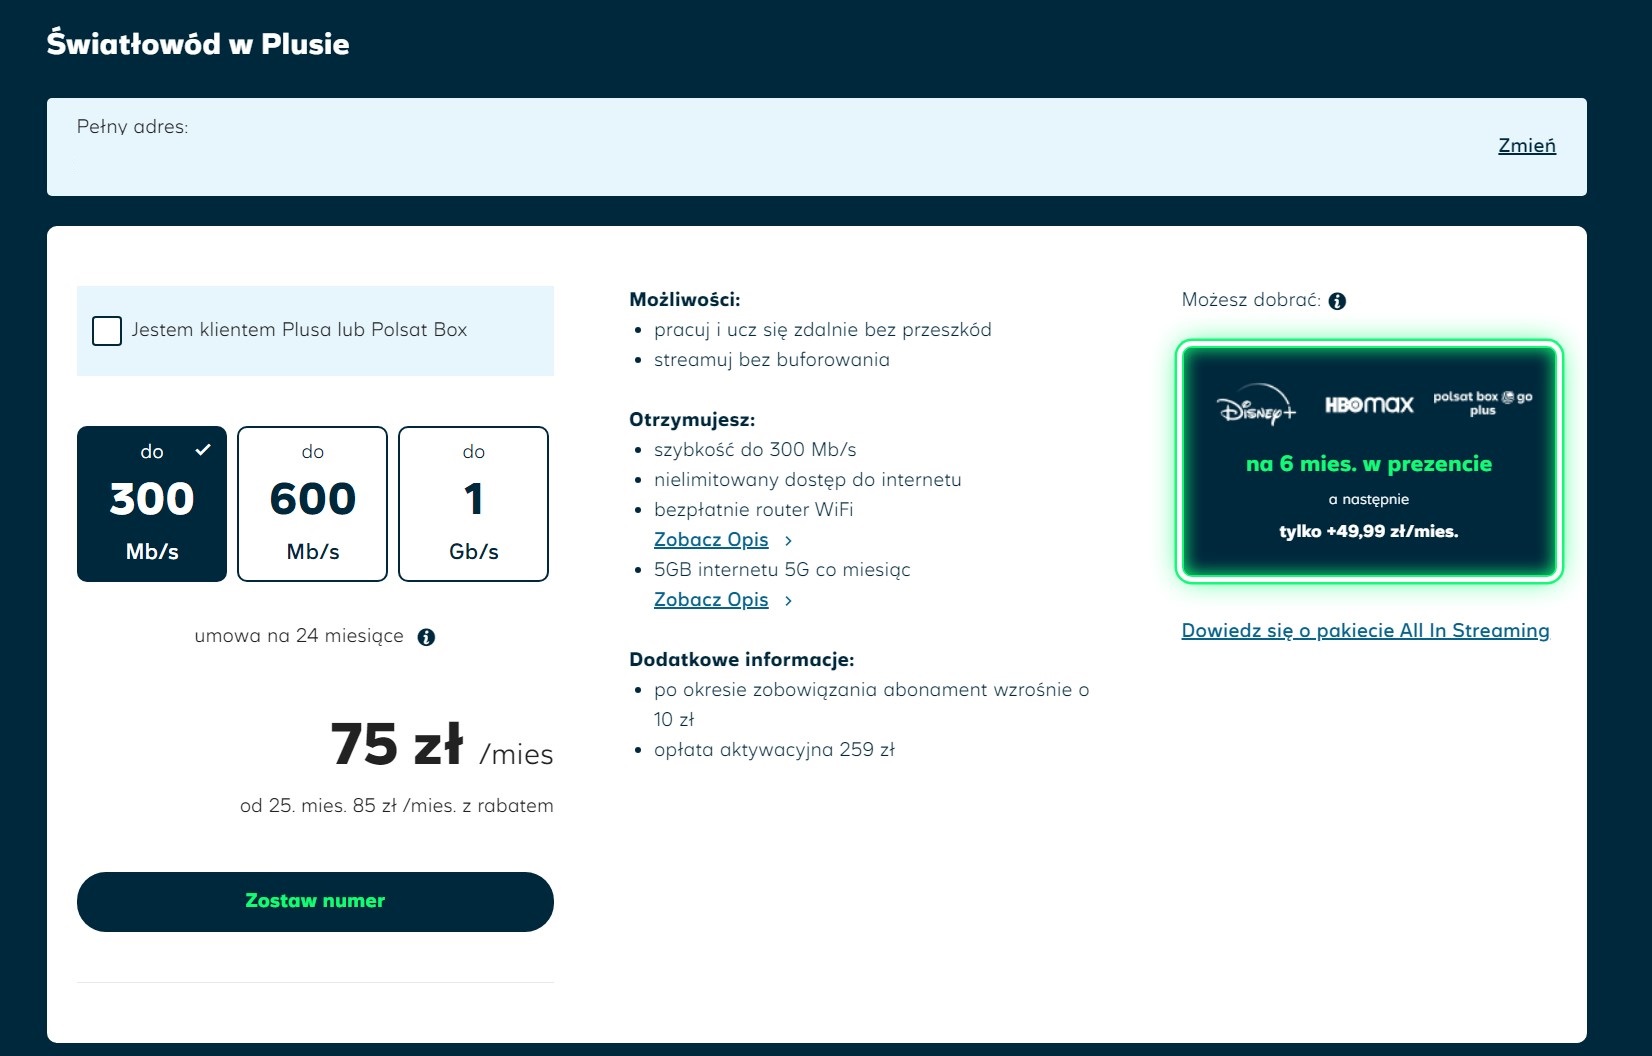This screenshot has width=1652, height=1056.
Task: Click 'nielimitowany dostęp do internetu' bullet
Action: (807, 480)
